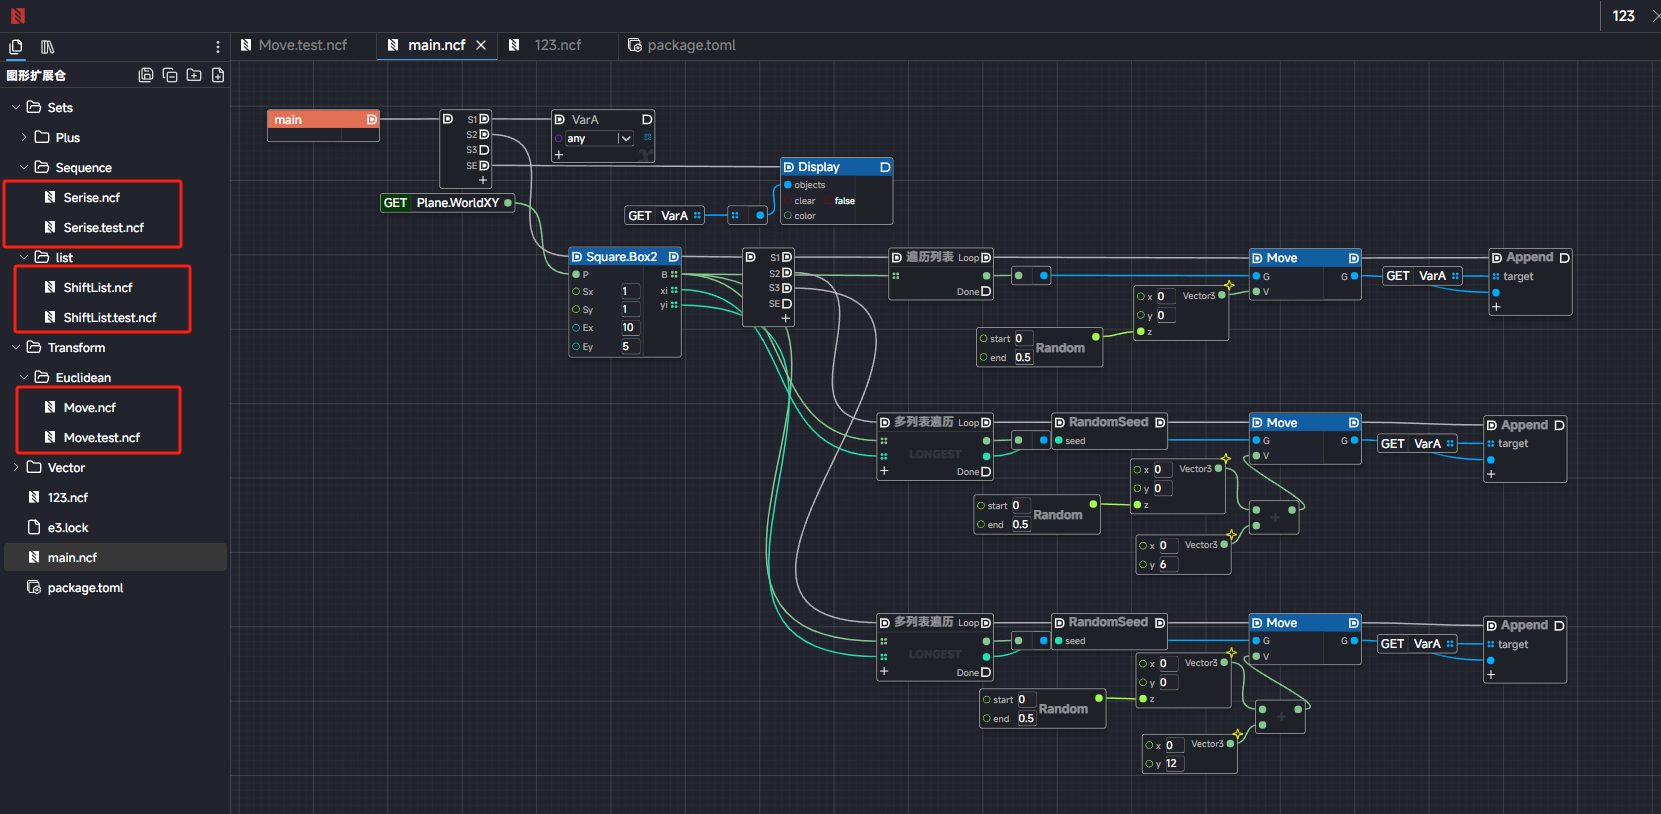This screenshot has height=814, width=1661.
Task: Click the GET Plane.WorldXY node
Action: [x=447, y=203]
